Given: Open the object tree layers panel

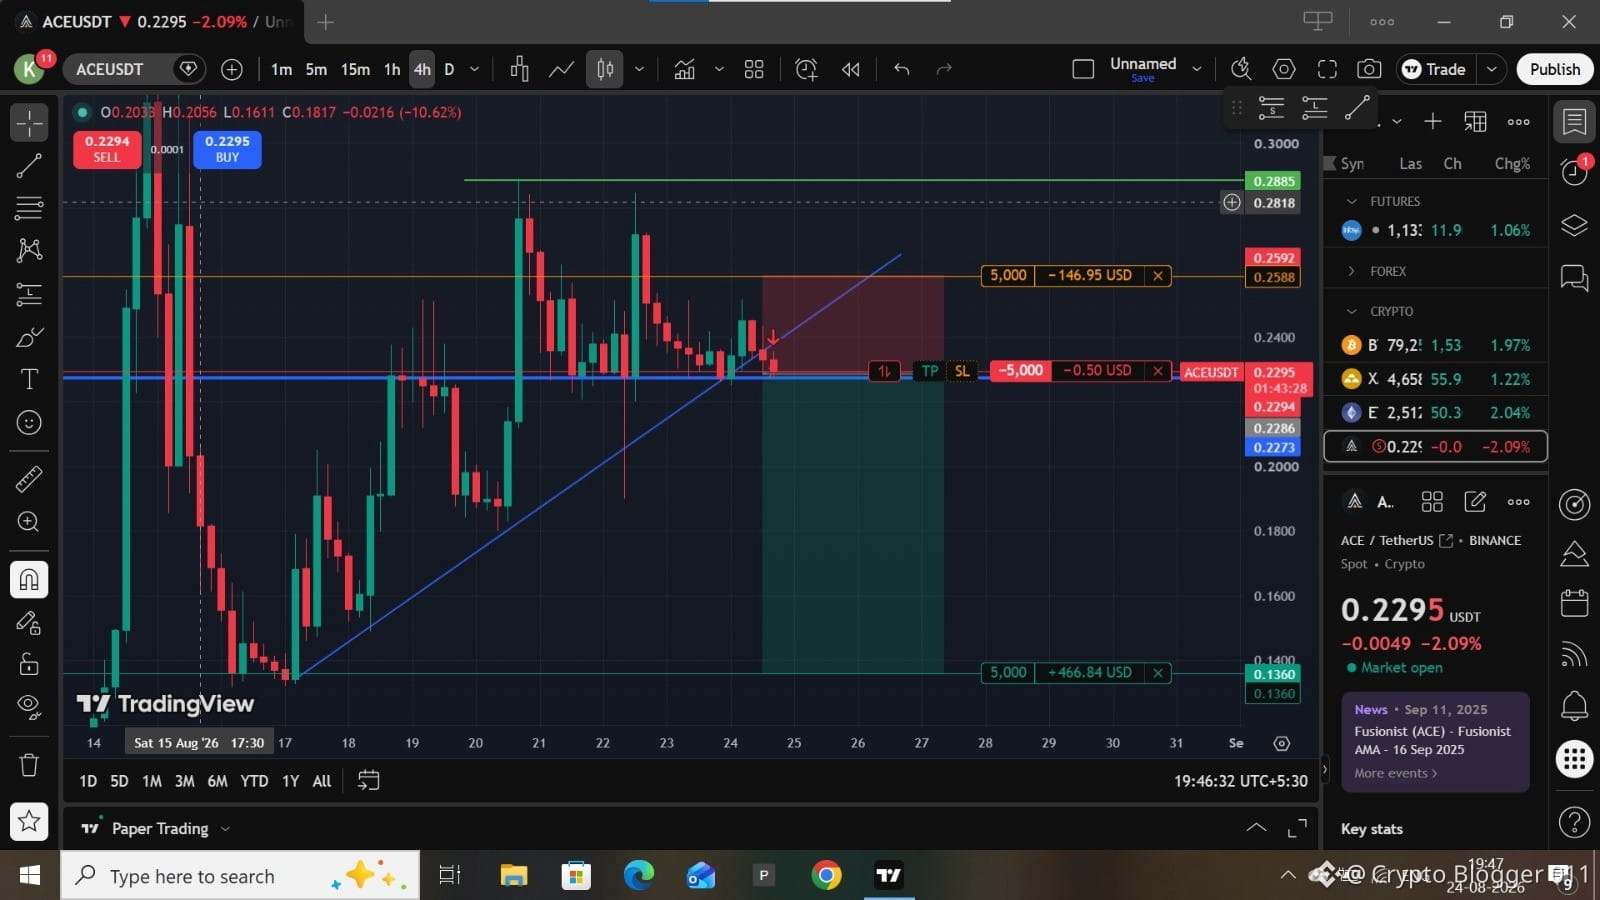Looking at the screenshot, I should (x=1574, y=225).
